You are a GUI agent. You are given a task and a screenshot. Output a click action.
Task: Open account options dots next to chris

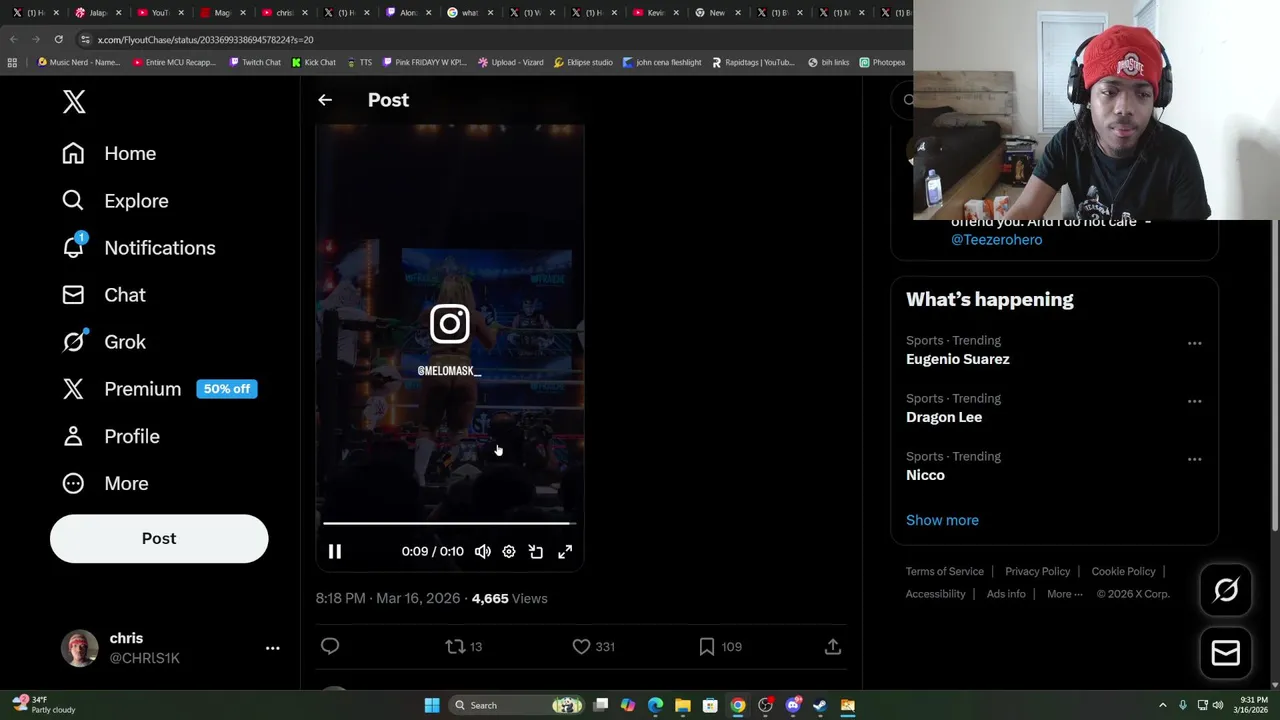point(272,648)
